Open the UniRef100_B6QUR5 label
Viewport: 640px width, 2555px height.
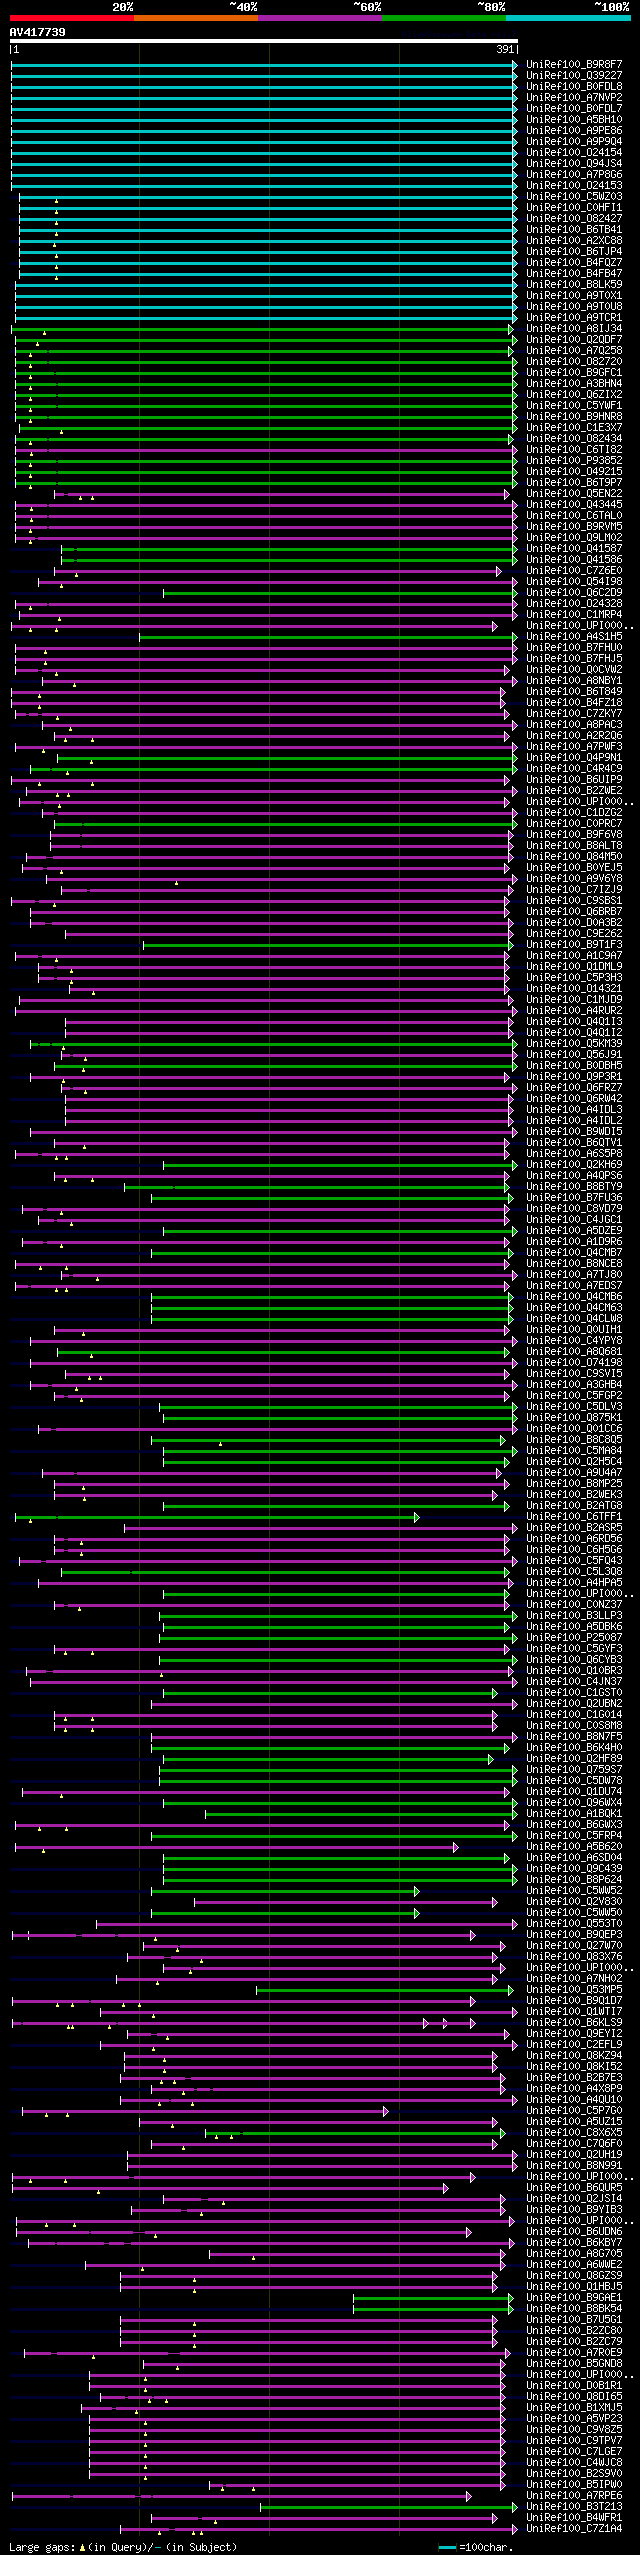(574, 2188)
